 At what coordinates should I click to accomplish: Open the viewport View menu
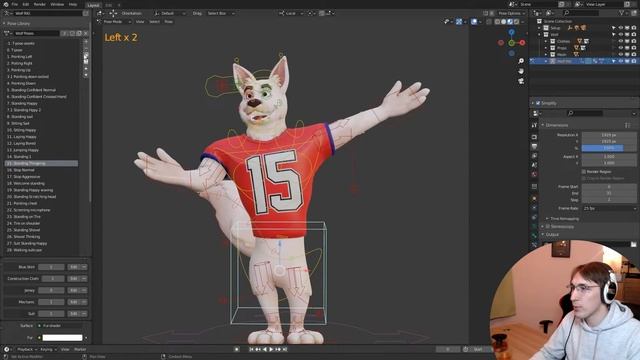(x=140, y=22)
